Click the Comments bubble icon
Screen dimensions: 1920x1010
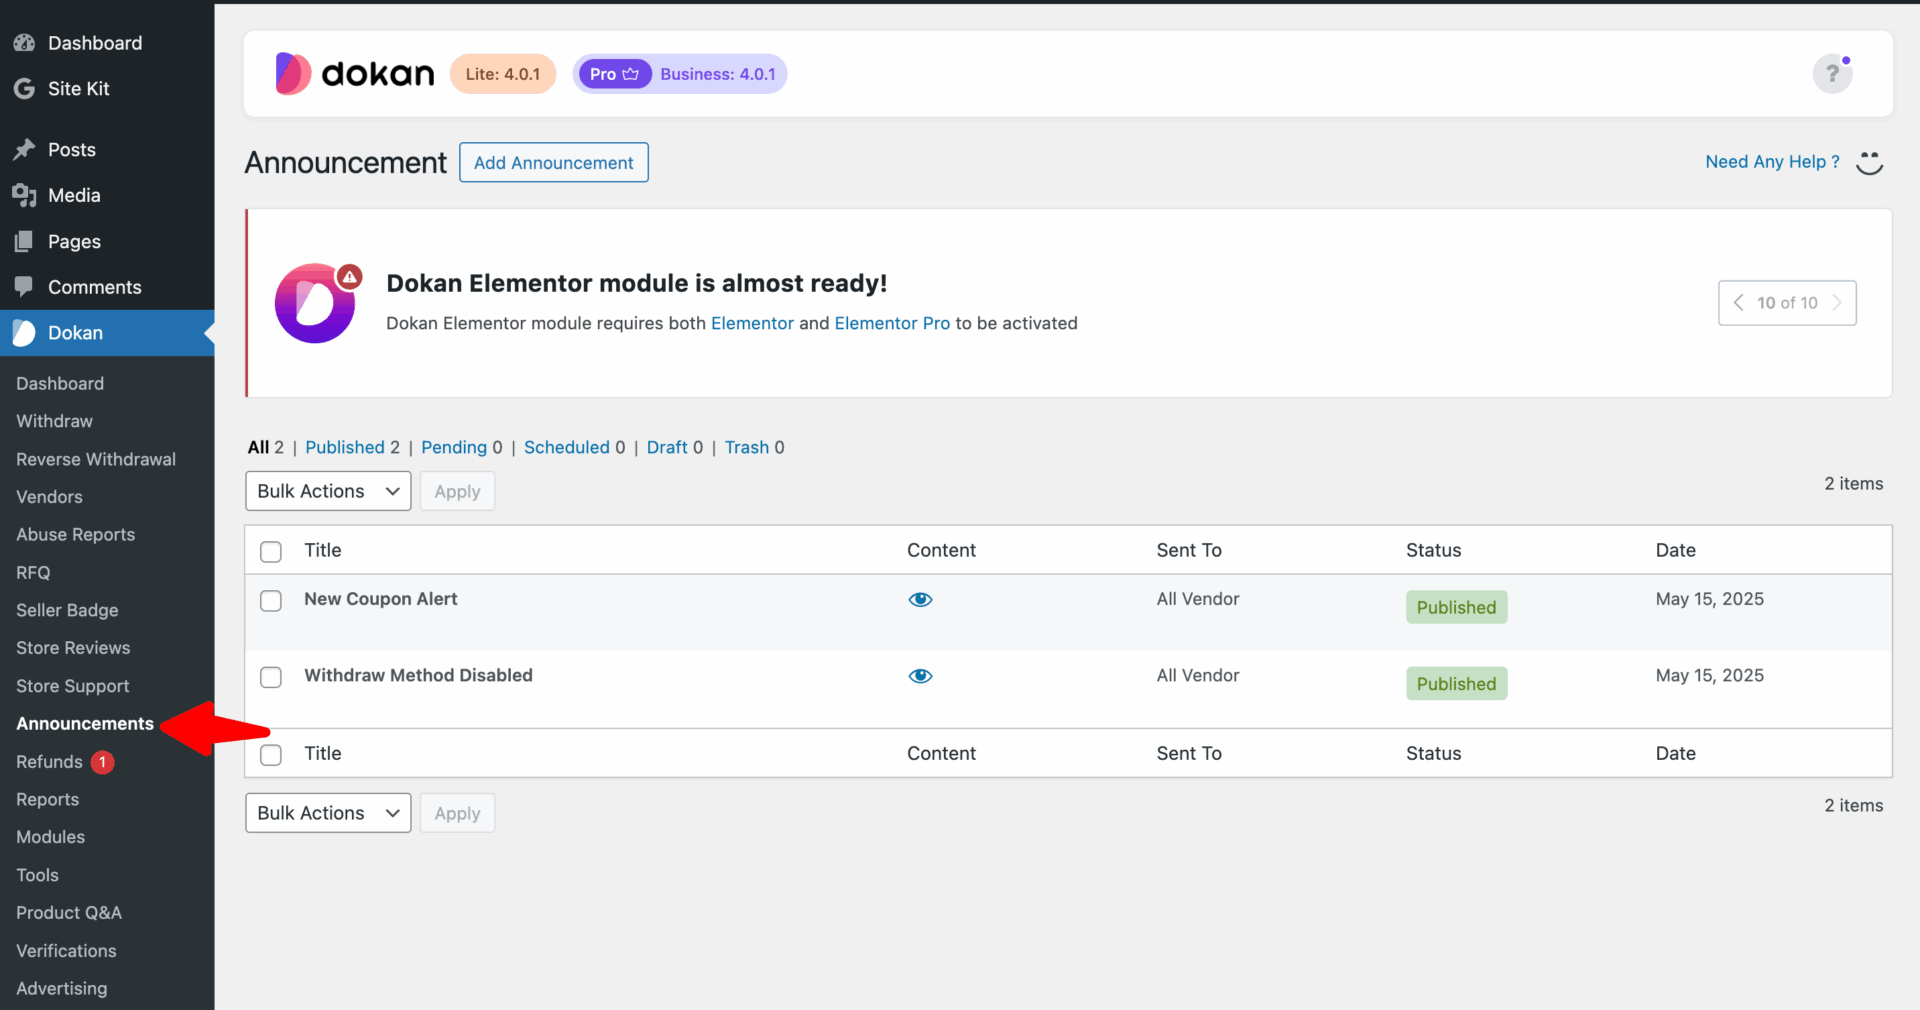point(24,286)
